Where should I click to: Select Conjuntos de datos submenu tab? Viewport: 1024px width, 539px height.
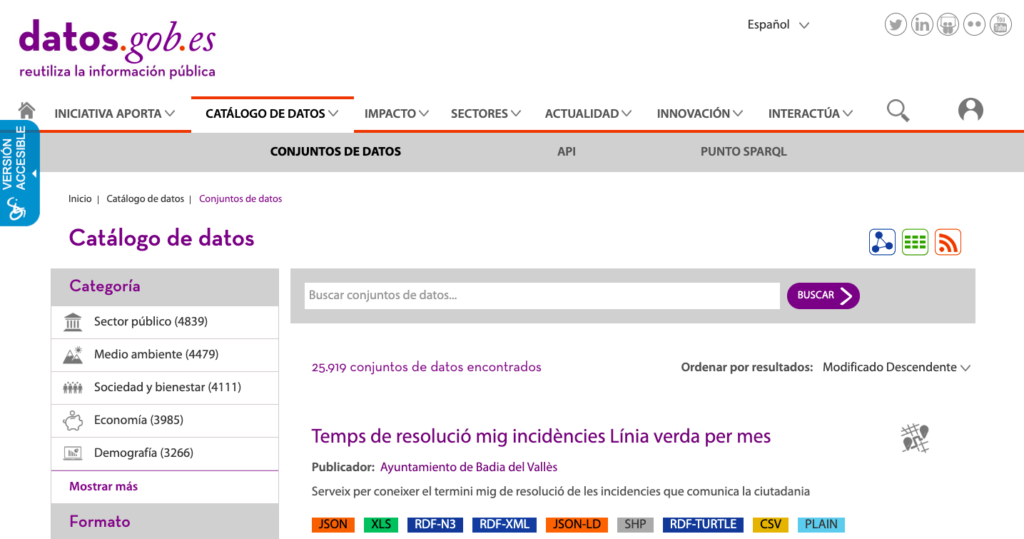point(336,152)
